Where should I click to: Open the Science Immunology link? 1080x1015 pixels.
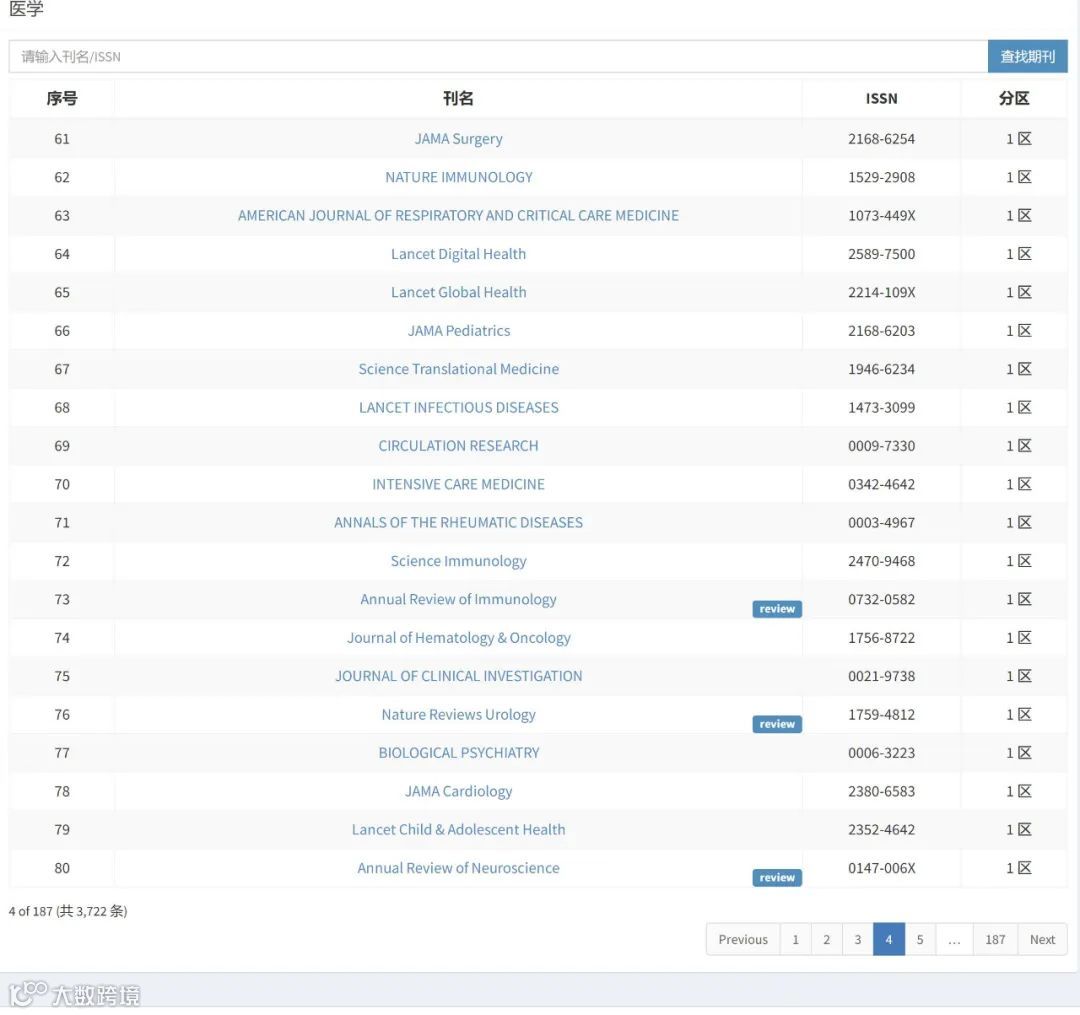click(x=458, y=561)
